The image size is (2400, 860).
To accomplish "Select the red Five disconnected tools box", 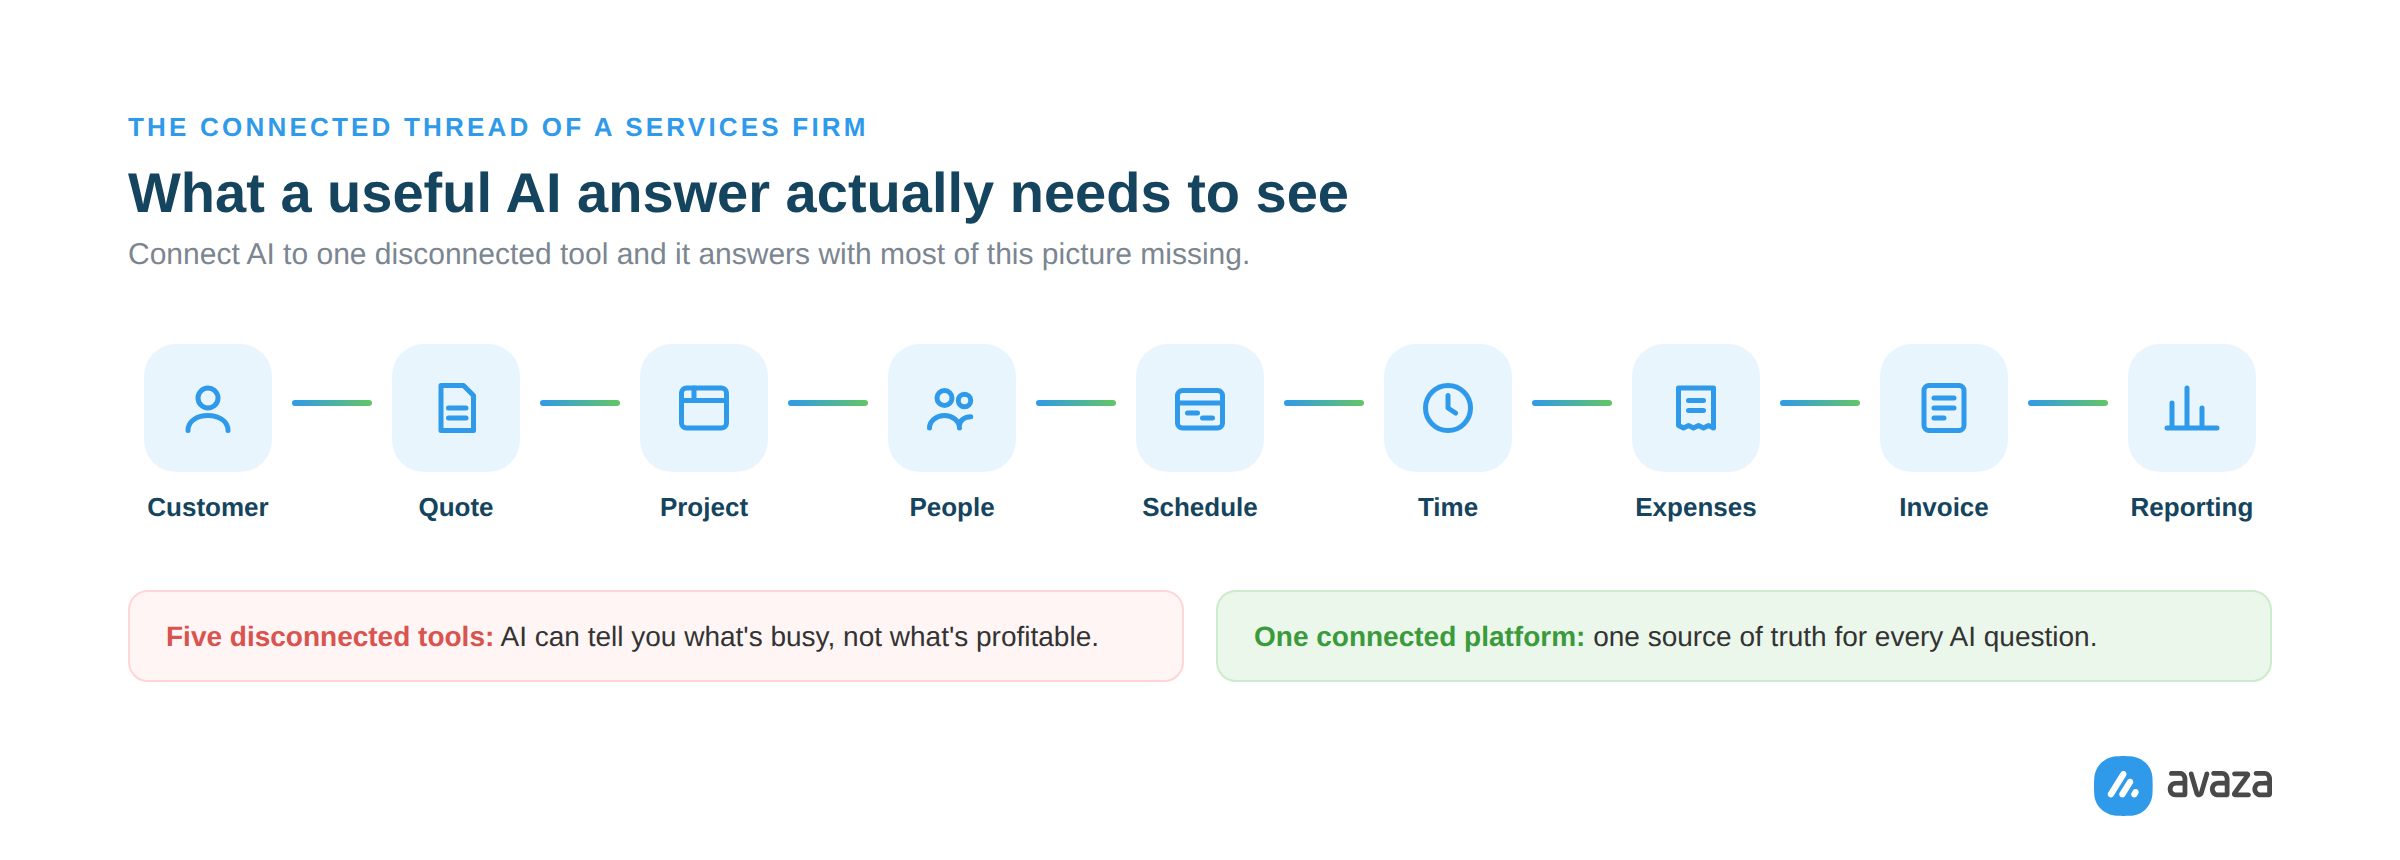I will click(656, 636).
